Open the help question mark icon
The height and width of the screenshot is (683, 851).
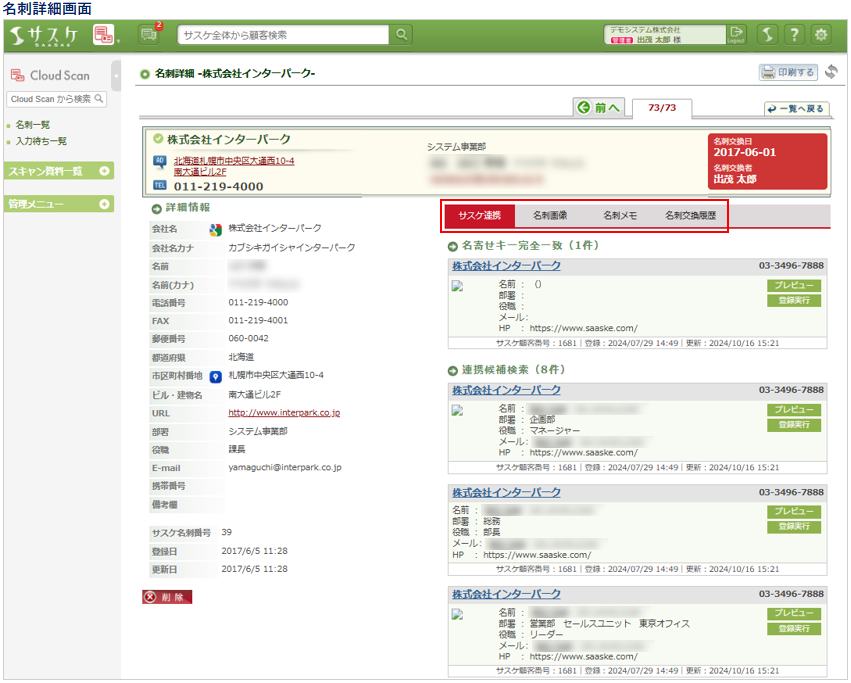(794, 35)
